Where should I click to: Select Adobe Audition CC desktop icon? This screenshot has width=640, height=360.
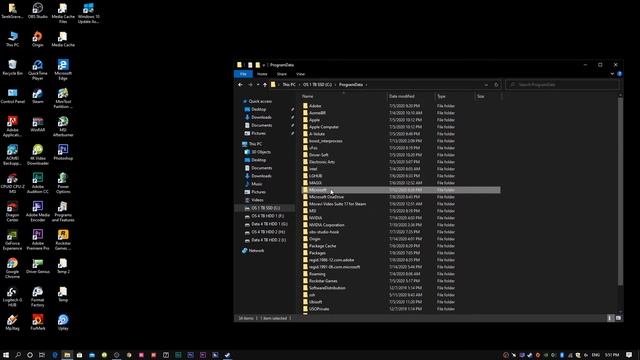coord(38,183)
